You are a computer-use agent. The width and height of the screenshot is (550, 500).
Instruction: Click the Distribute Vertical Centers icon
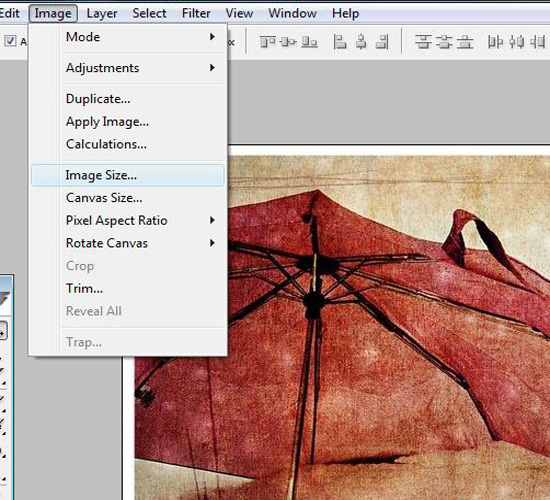[x=444, y=42]
